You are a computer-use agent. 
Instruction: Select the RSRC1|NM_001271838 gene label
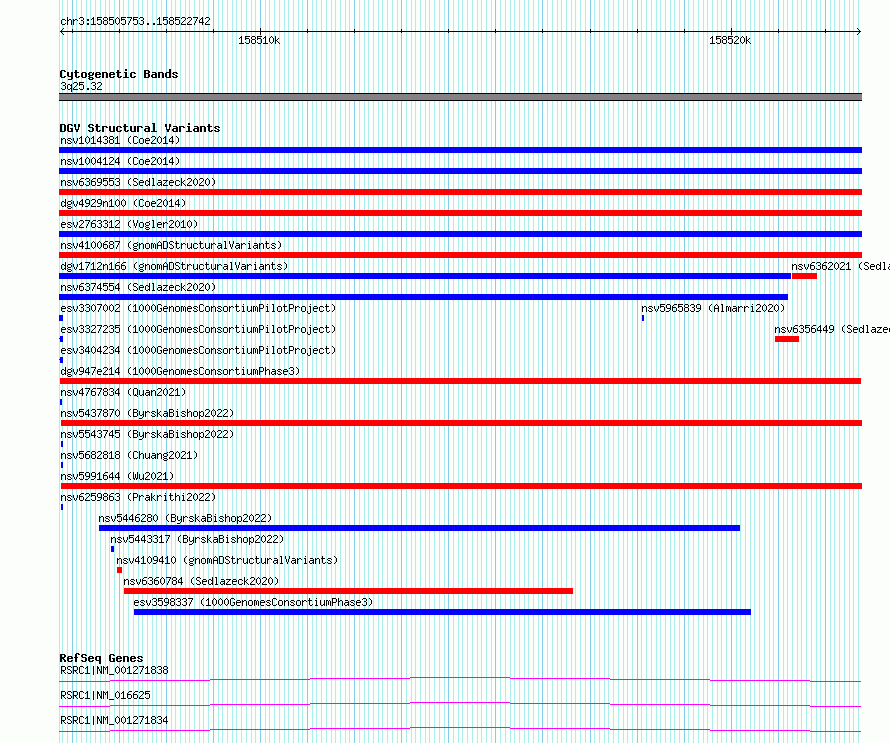114,670
